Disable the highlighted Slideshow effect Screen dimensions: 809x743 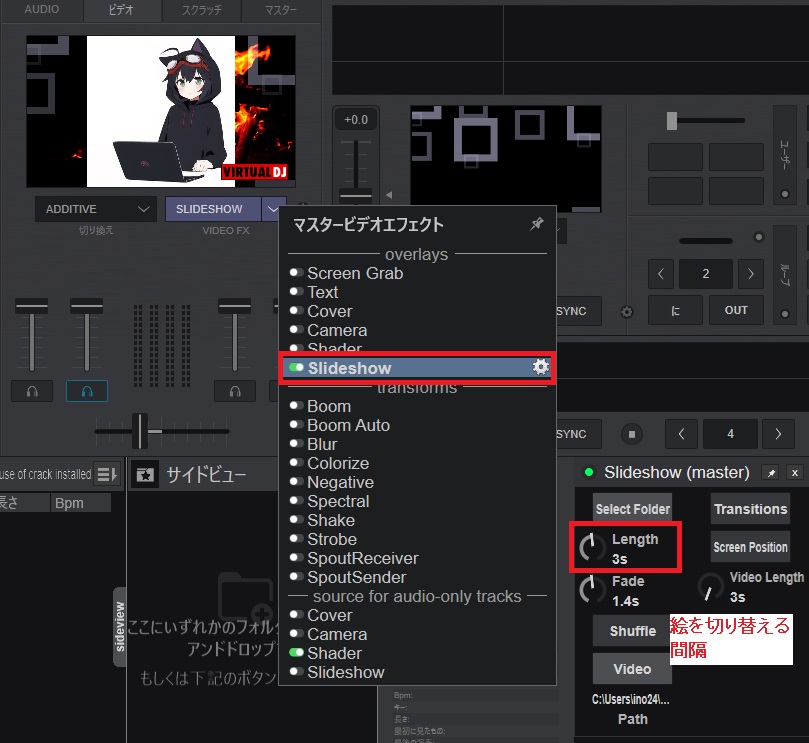click(x=296, y=367)
